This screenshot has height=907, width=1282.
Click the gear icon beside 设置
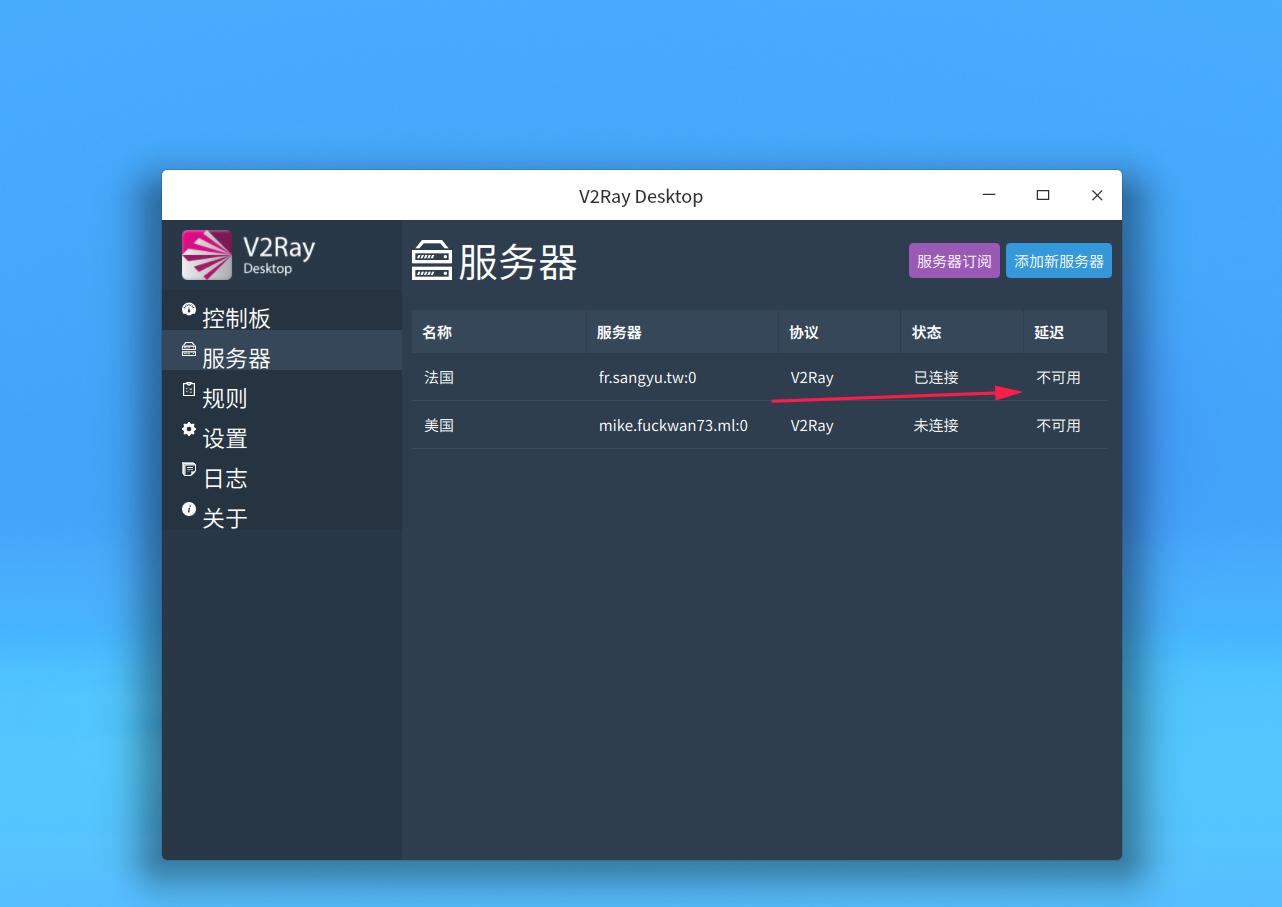pyautogui.click(x=189, y=429)
